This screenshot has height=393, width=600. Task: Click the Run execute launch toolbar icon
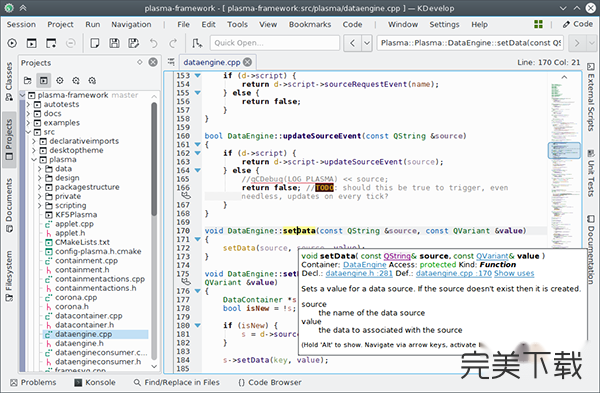pyautogui.click(x=12, y=43)
